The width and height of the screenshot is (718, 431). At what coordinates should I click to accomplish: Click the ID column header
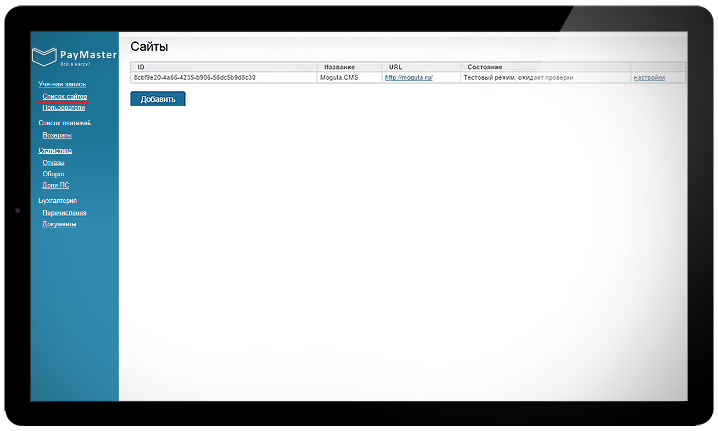(x=141, y=67)
